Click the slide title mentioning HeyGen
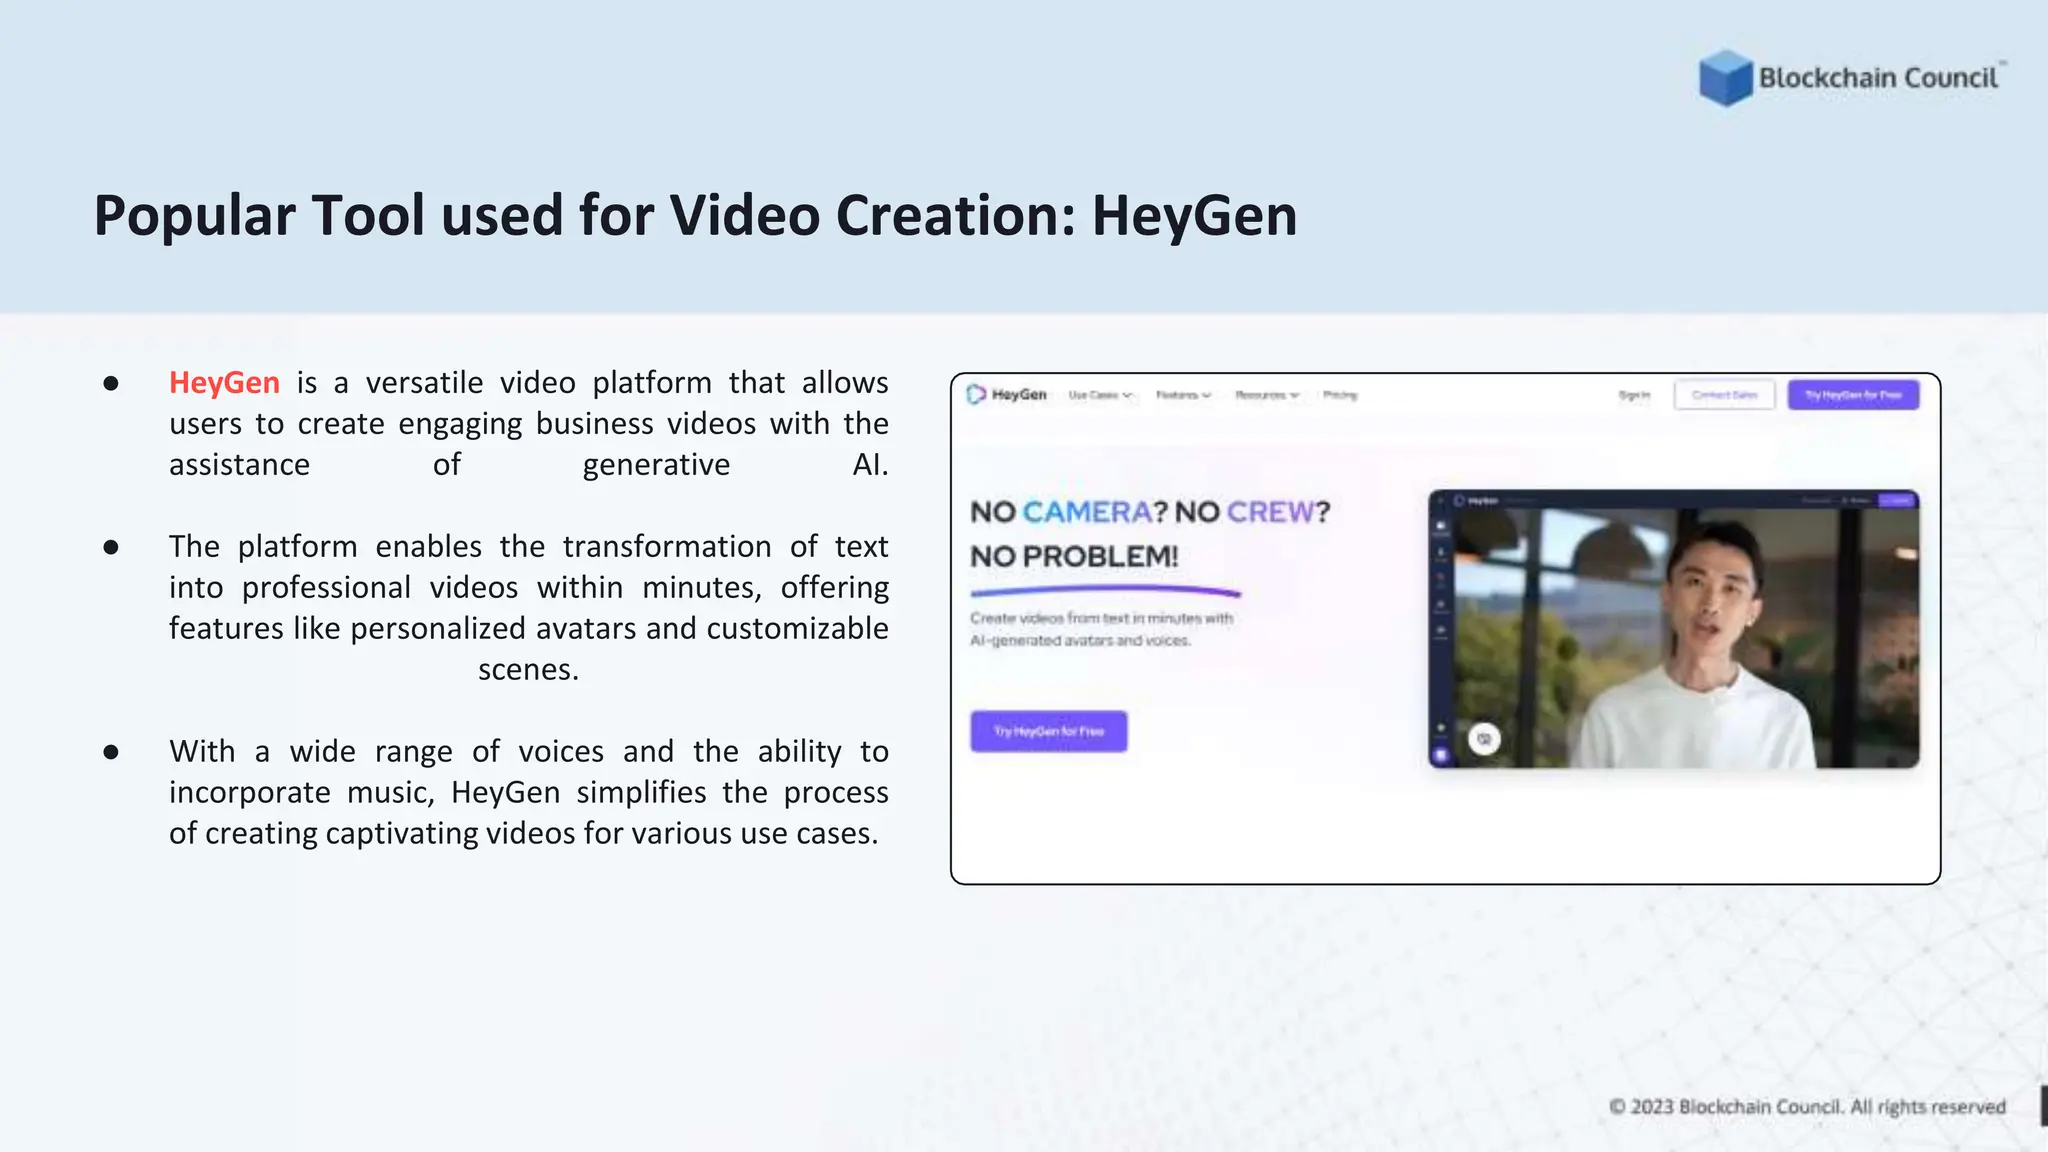The image size is (2048, 1152). [695, 216]
